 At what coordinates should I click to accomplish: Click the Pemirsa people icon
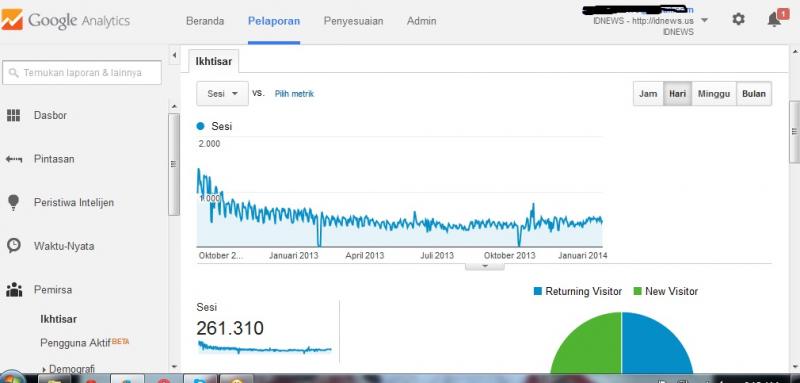pos(14,290)
